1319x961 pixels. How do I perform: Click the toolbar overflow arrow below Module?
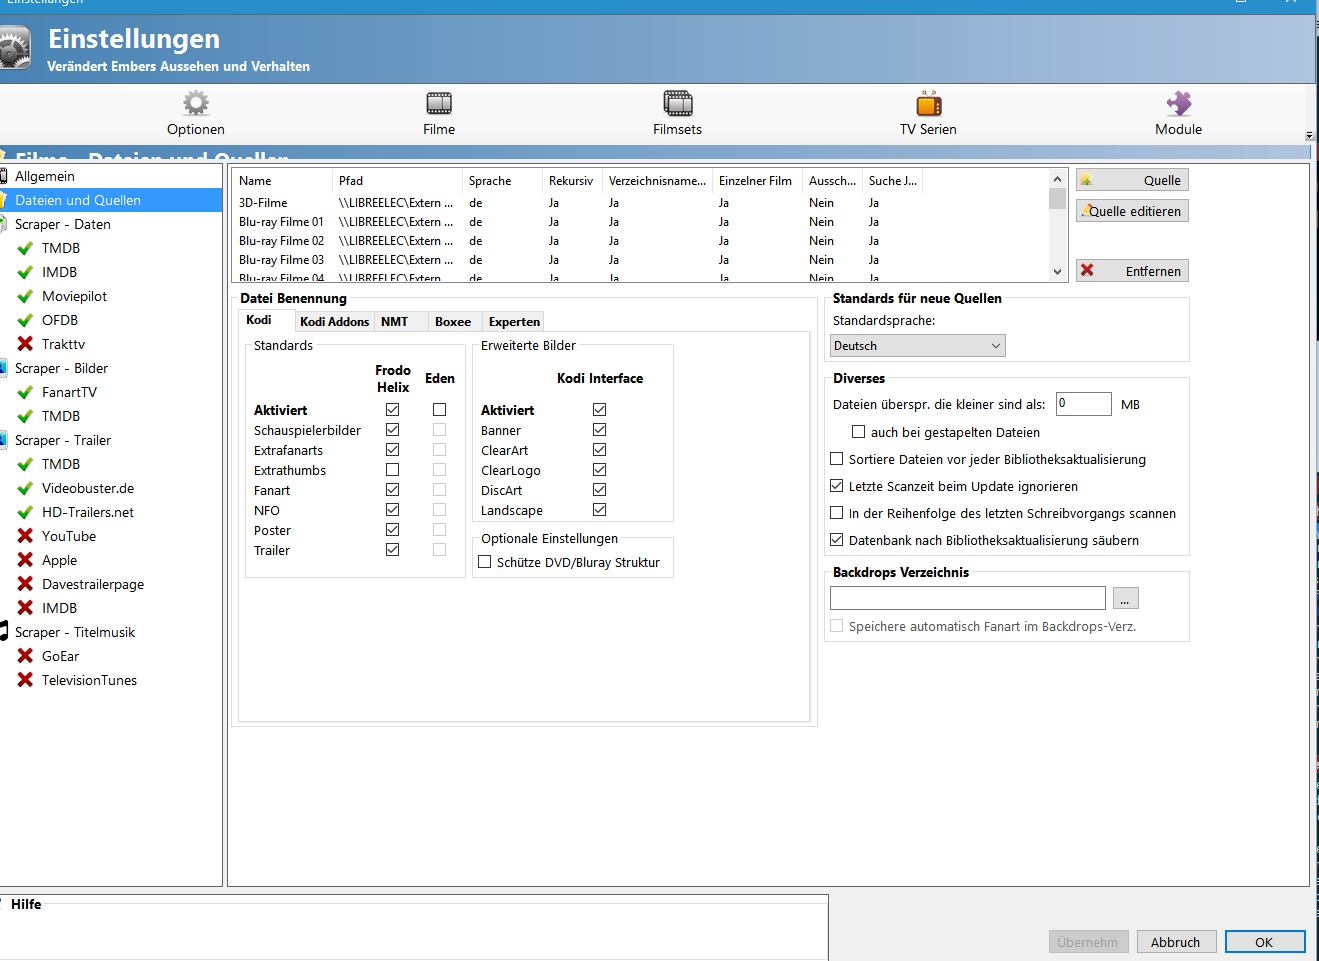pyautogui.click(x=1309, y=135)
